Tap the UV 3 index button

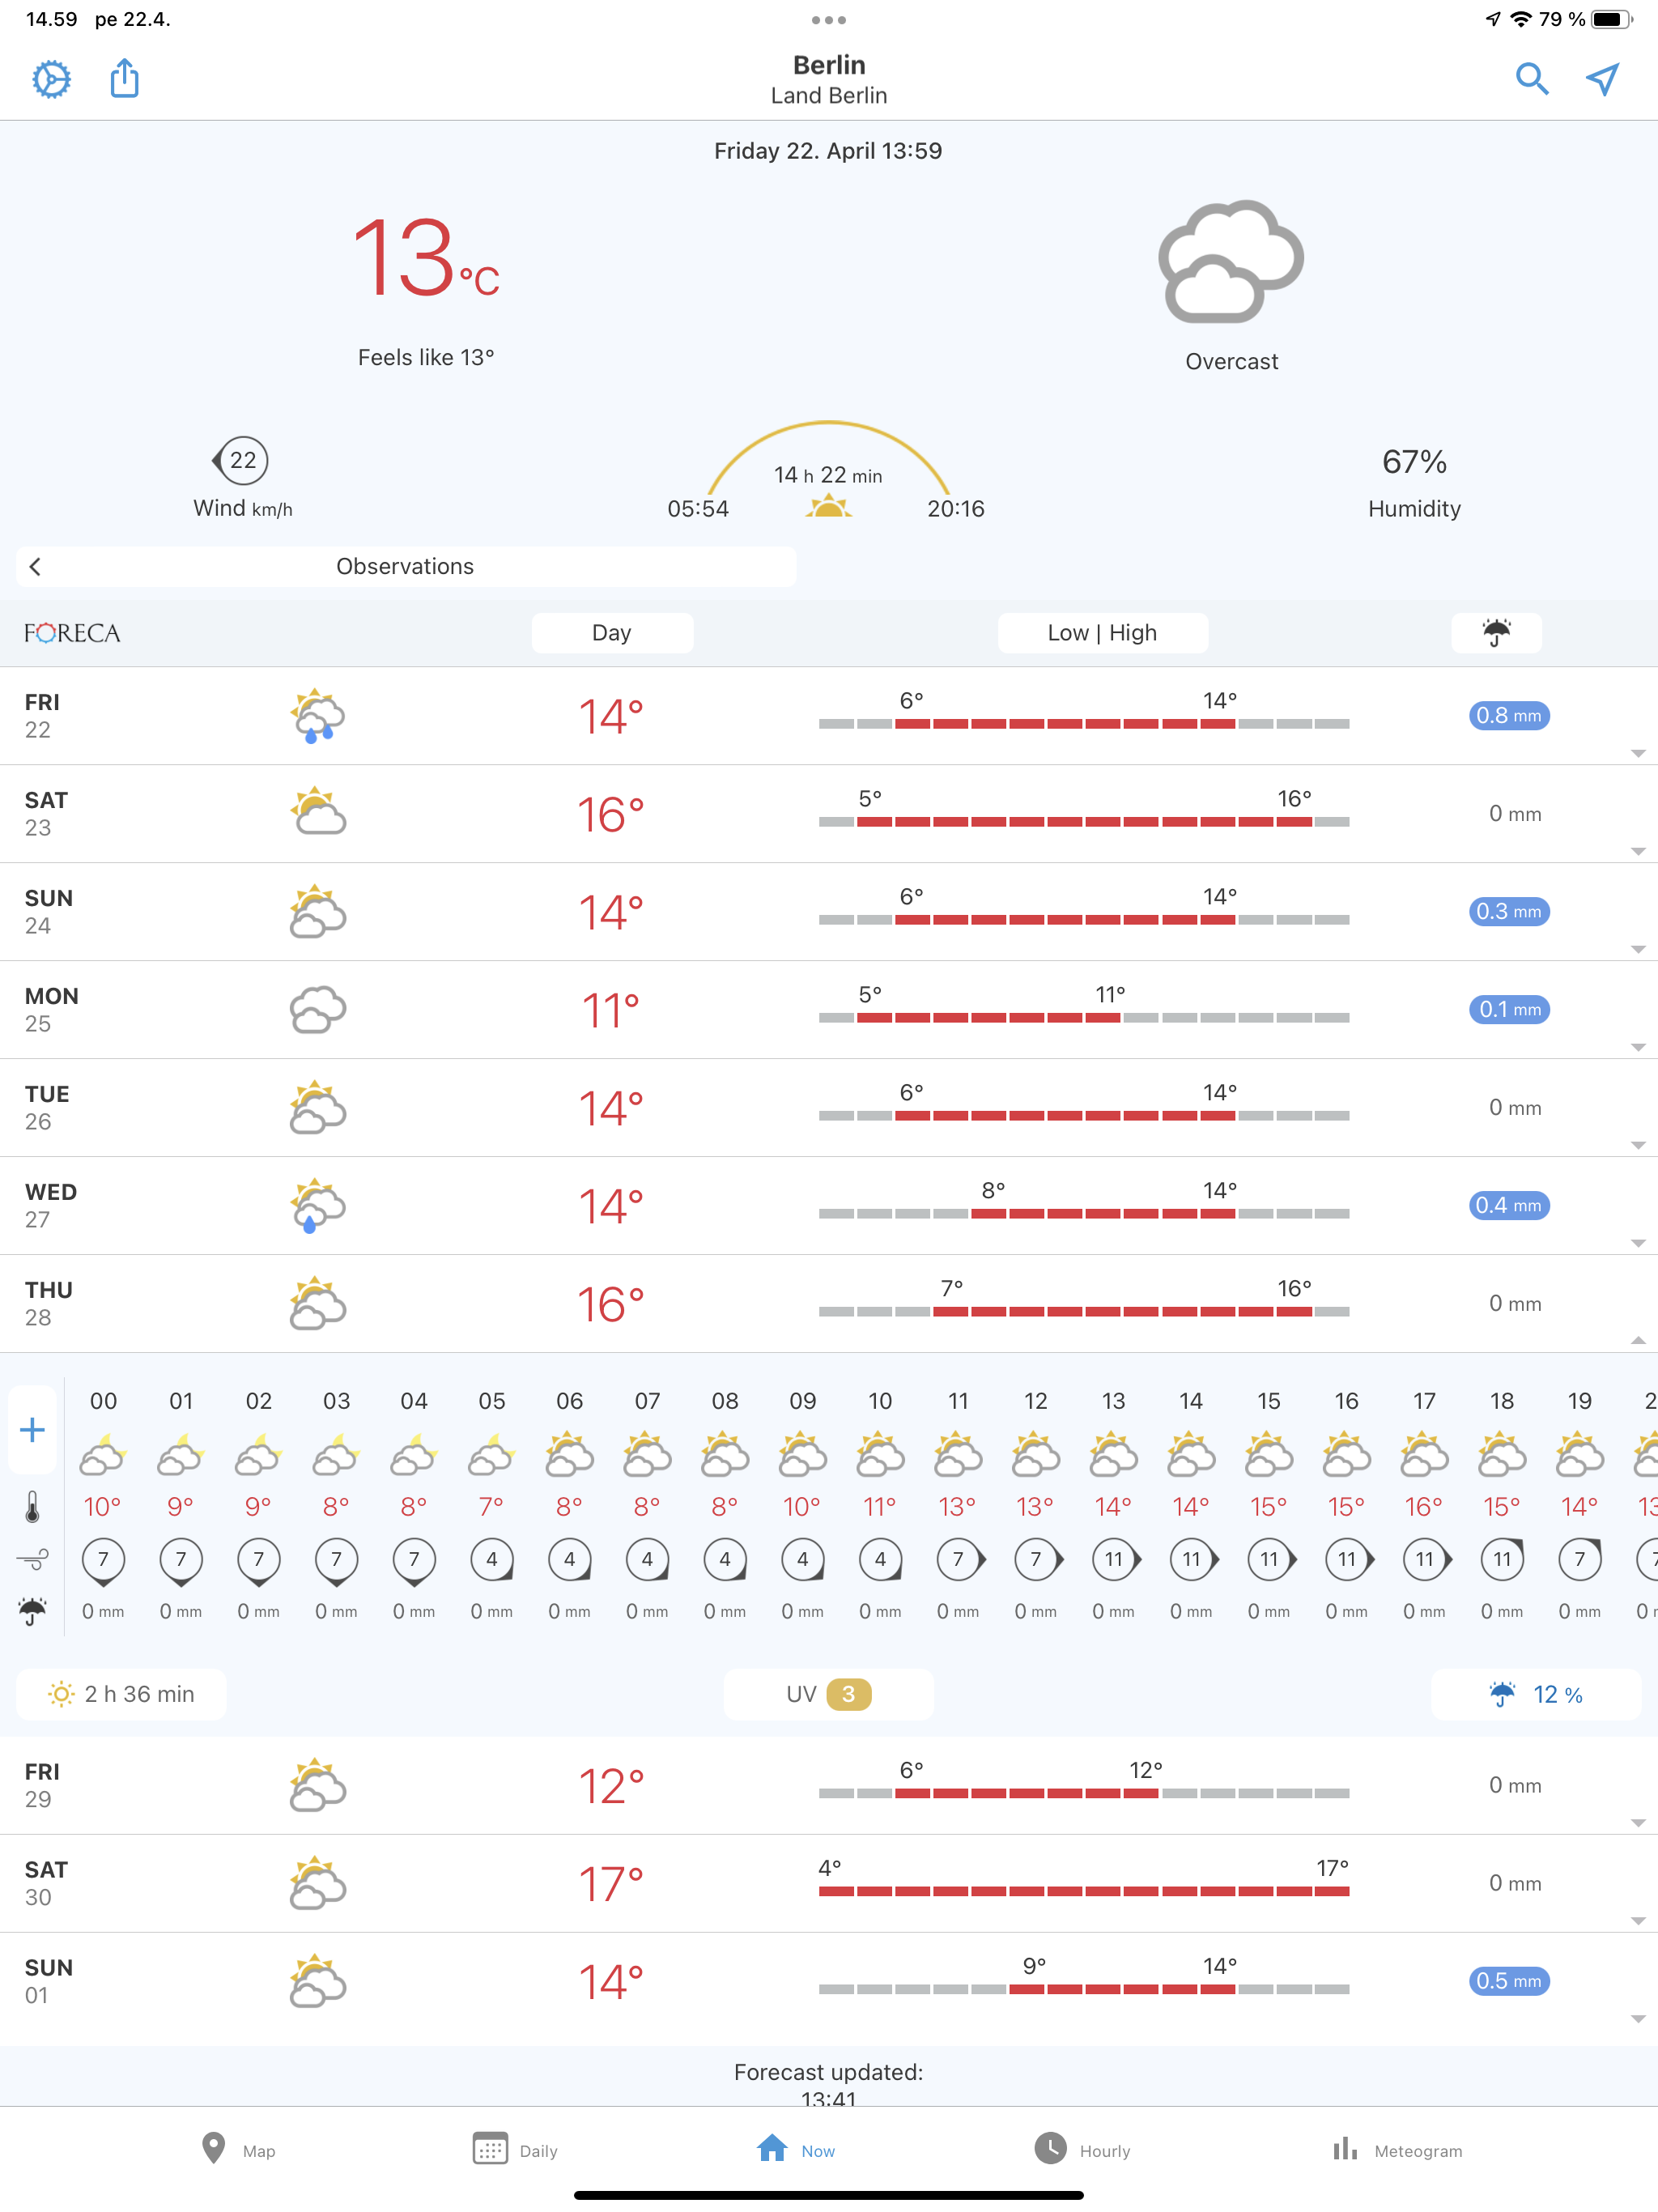[828, 1694]
